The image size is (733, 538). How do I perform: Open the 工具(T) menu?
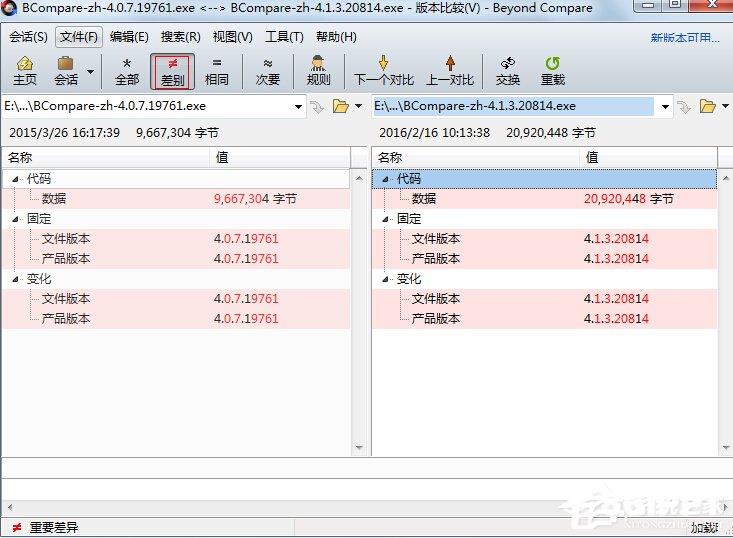pos(284,37)
